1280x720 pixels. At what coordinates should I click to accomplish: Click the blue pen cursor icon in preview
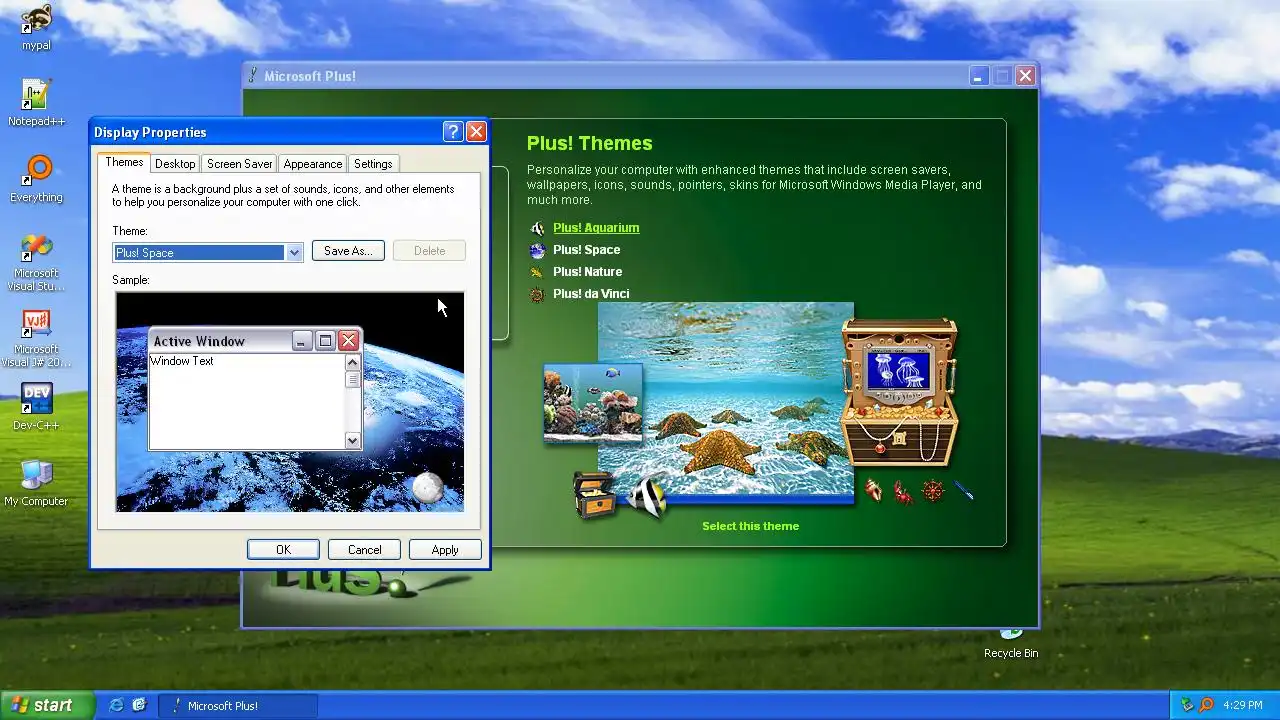coord(963,491)
